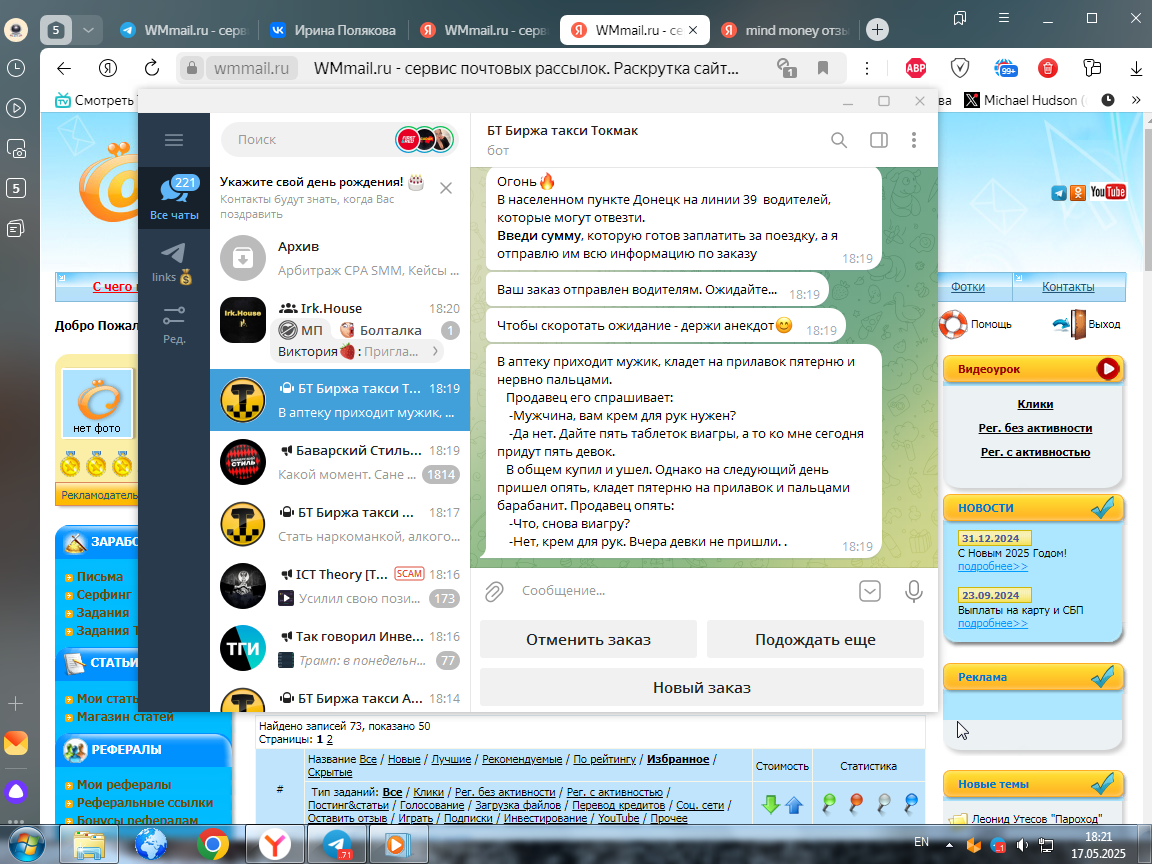
Task: Open the AdBlock Plus extension
Action: (915, 68)
